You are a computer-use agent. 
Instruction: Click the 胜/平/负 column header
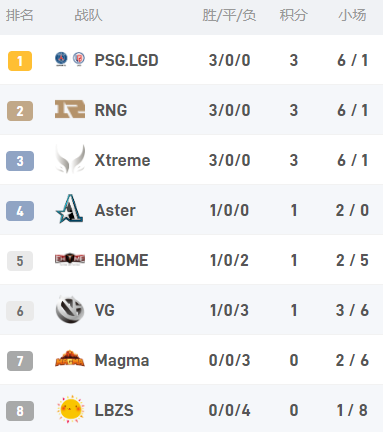tap(229, 15)
